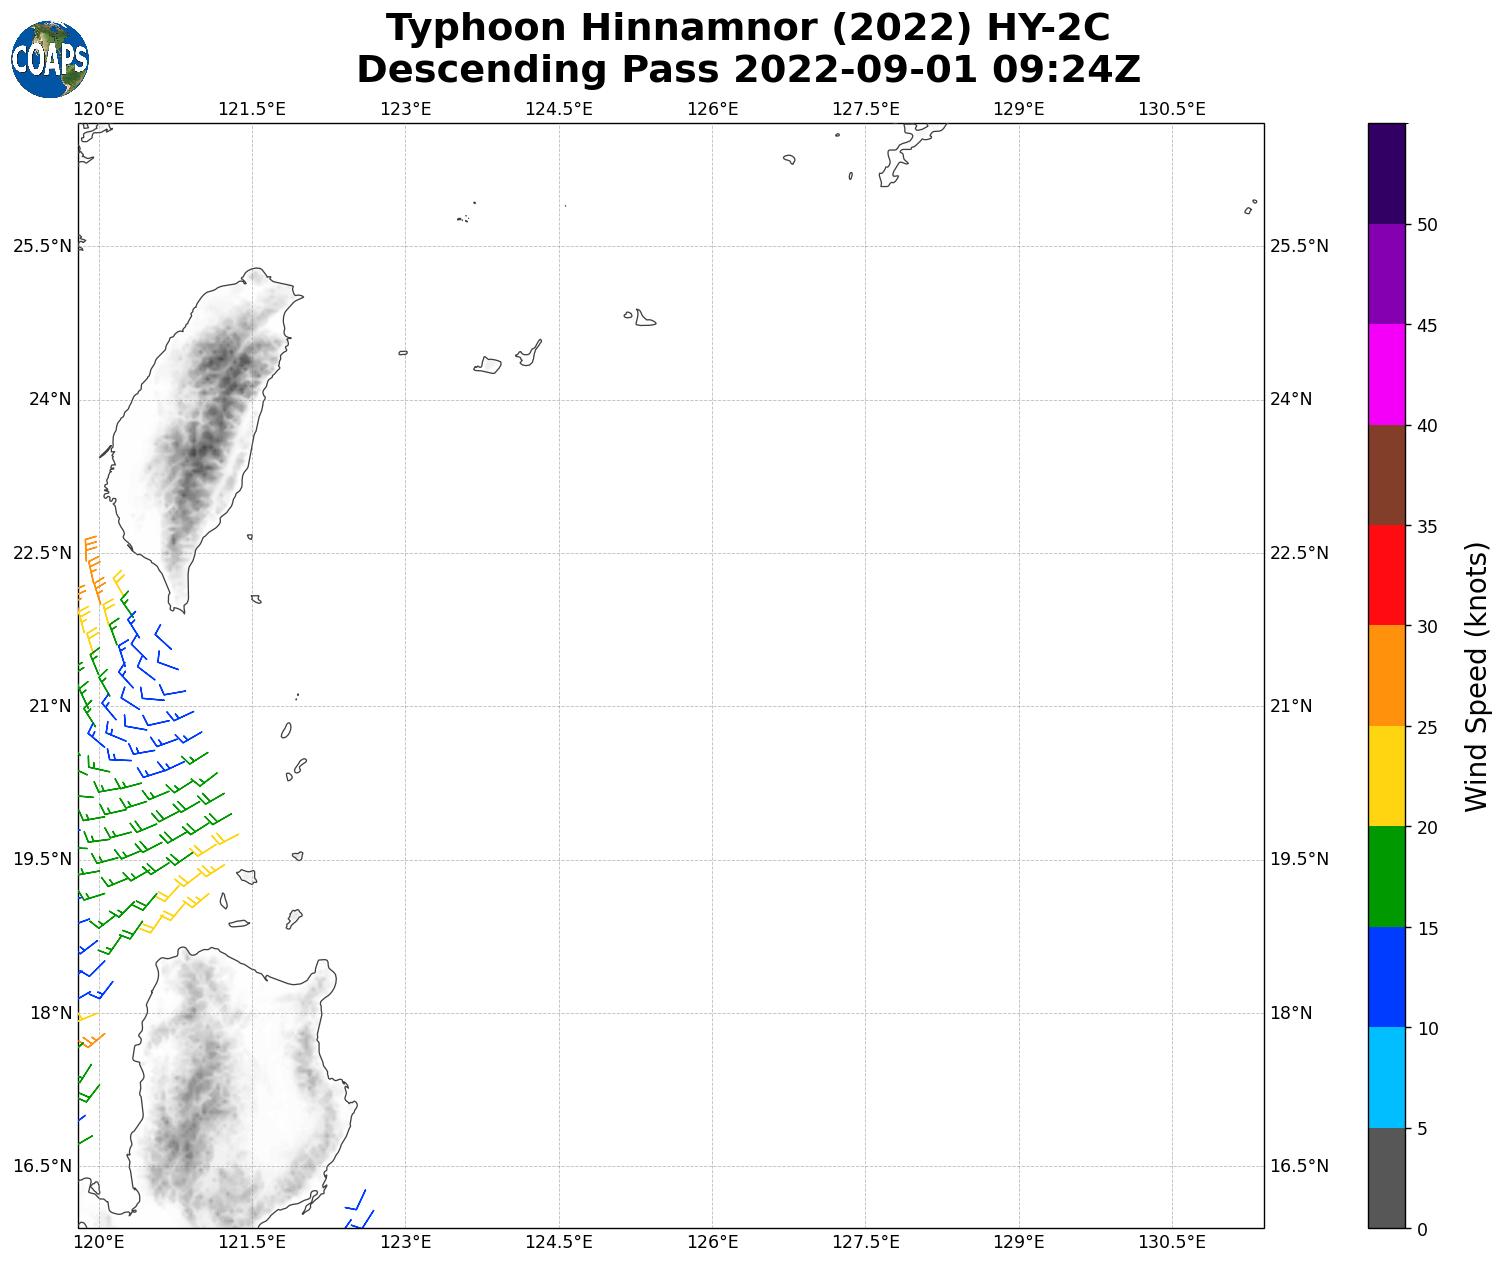Image resolution: width=1505 pixels, height=1264 pixels.
Task: Select the brown 35–40 knot color band
Action: 1386,475
